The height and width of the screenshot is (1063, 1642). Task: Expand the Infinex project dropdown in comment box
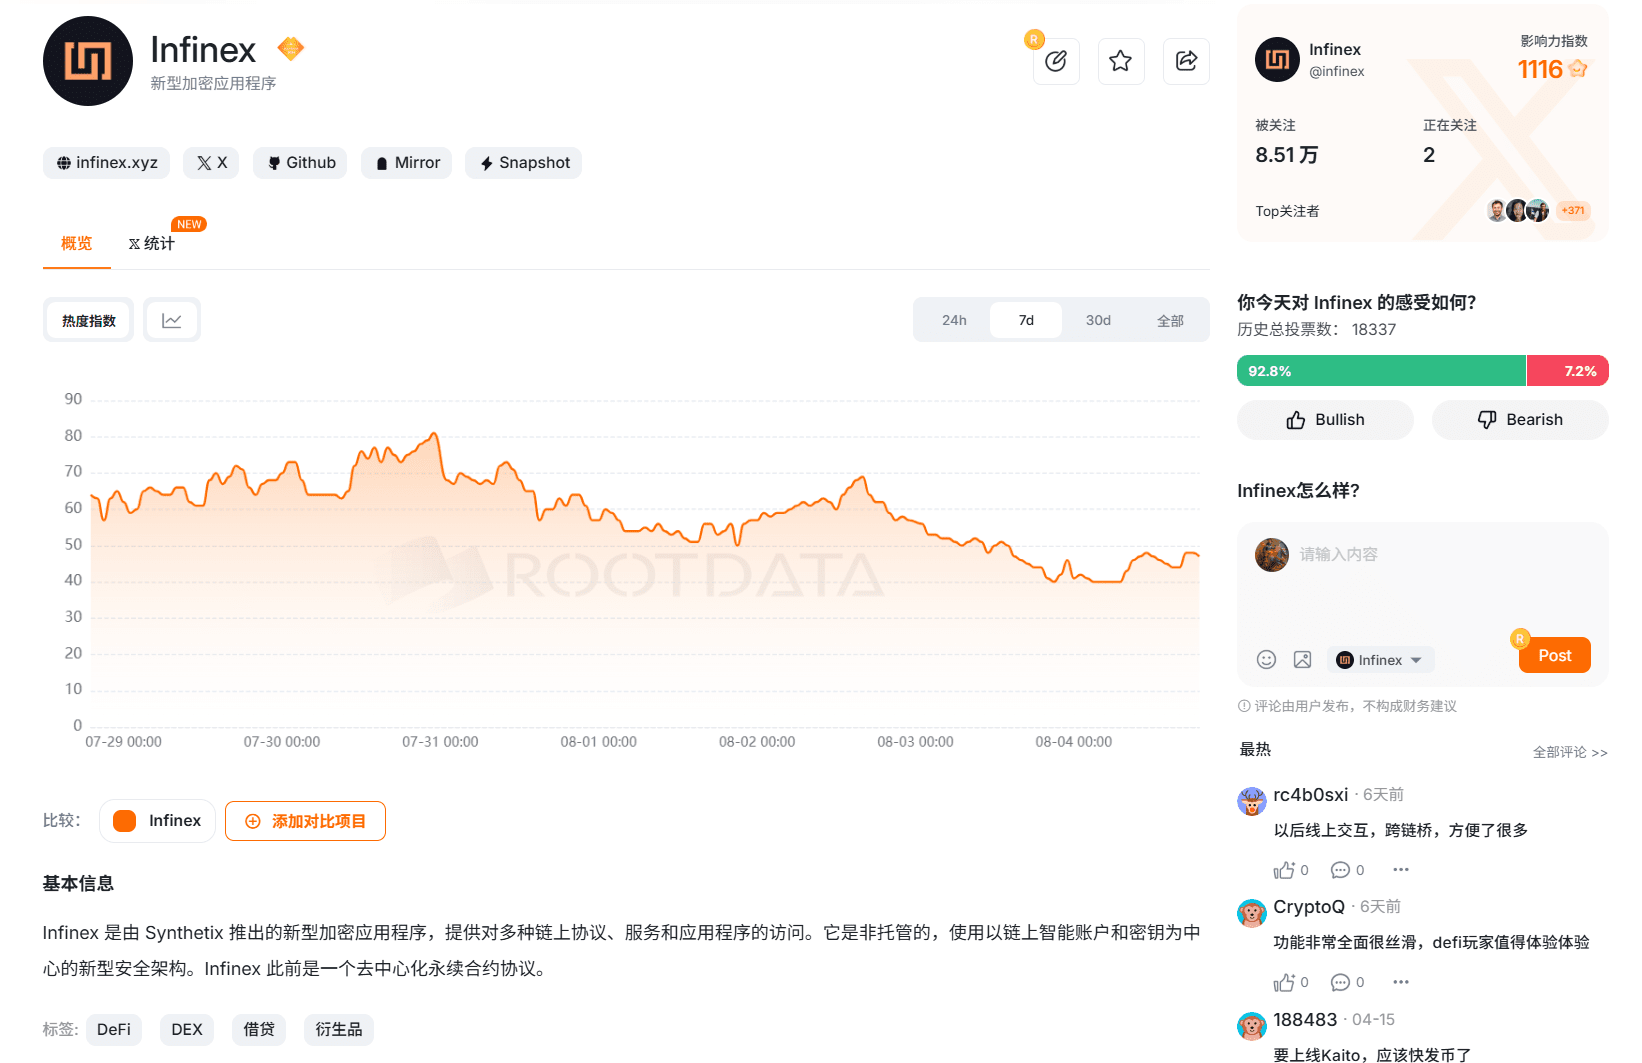tap(1380, 660)
